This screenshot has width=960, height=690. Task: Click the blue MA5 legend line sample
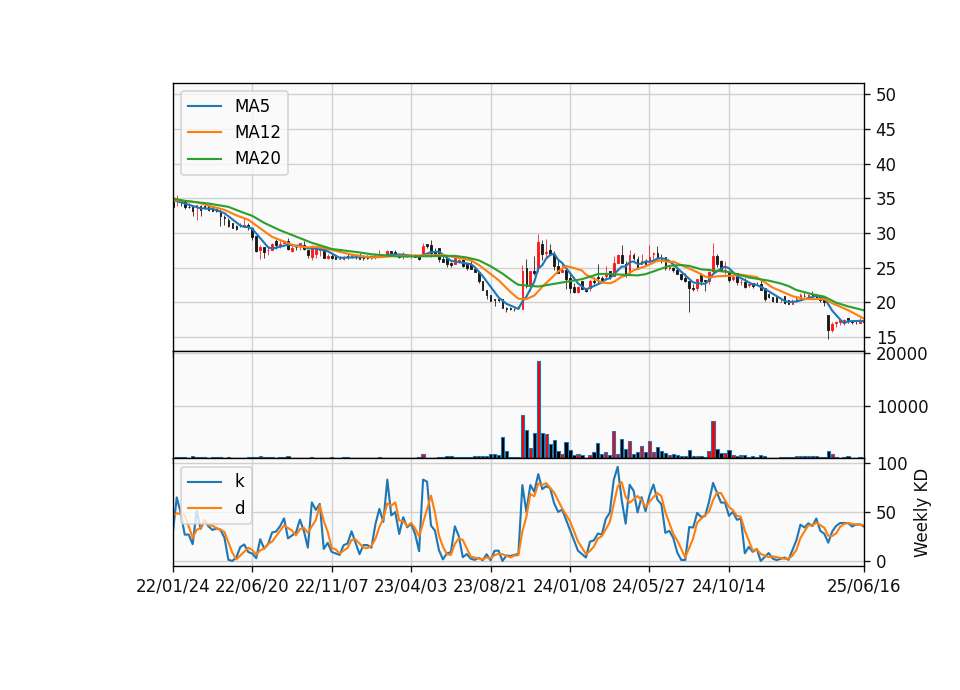click(204, 106)
